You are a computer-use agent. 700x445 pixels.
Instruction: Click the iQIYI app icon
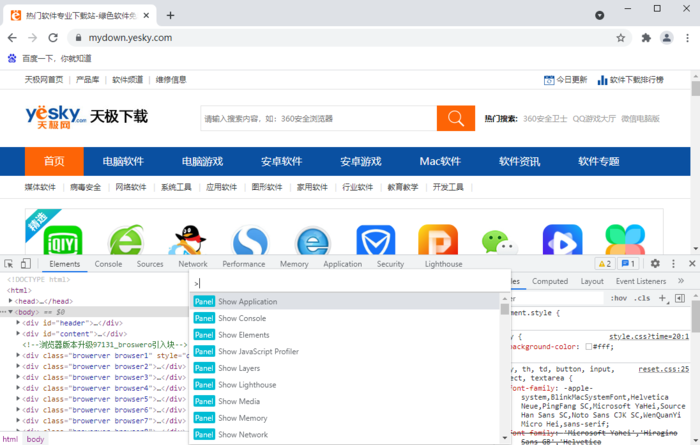click(63, 240)
